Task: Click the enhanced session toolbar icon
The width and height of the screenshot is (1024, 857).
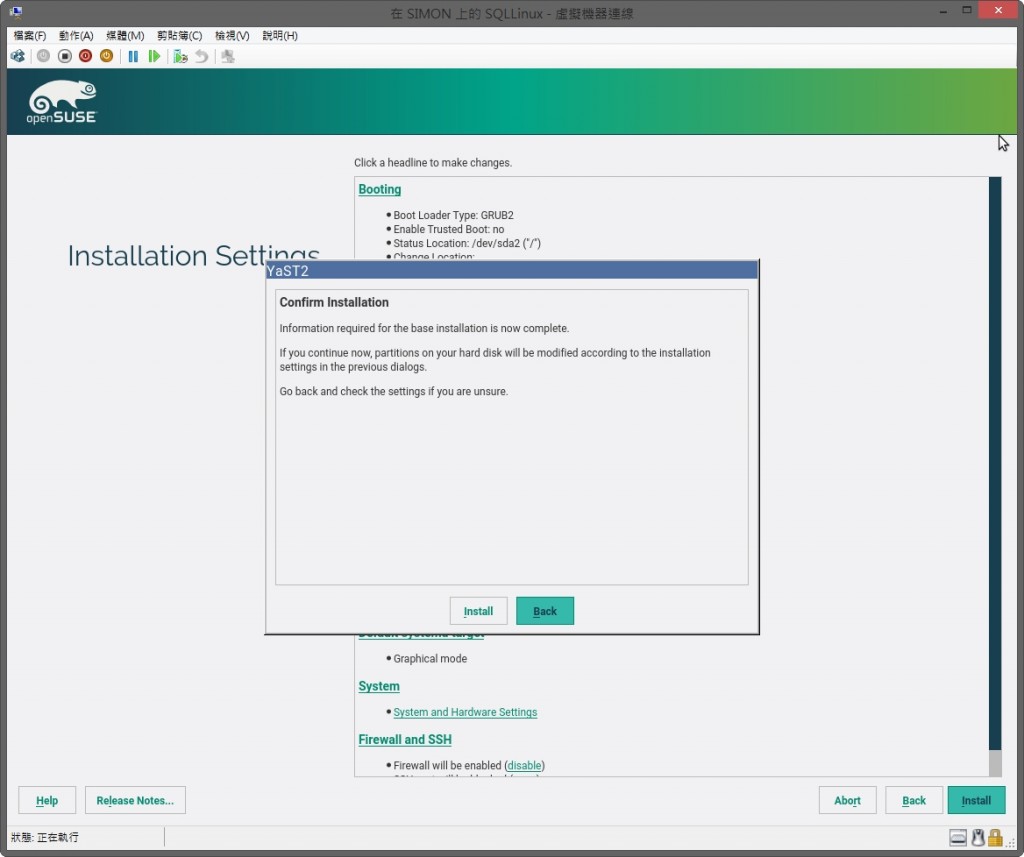Action: tap(228, 56)
